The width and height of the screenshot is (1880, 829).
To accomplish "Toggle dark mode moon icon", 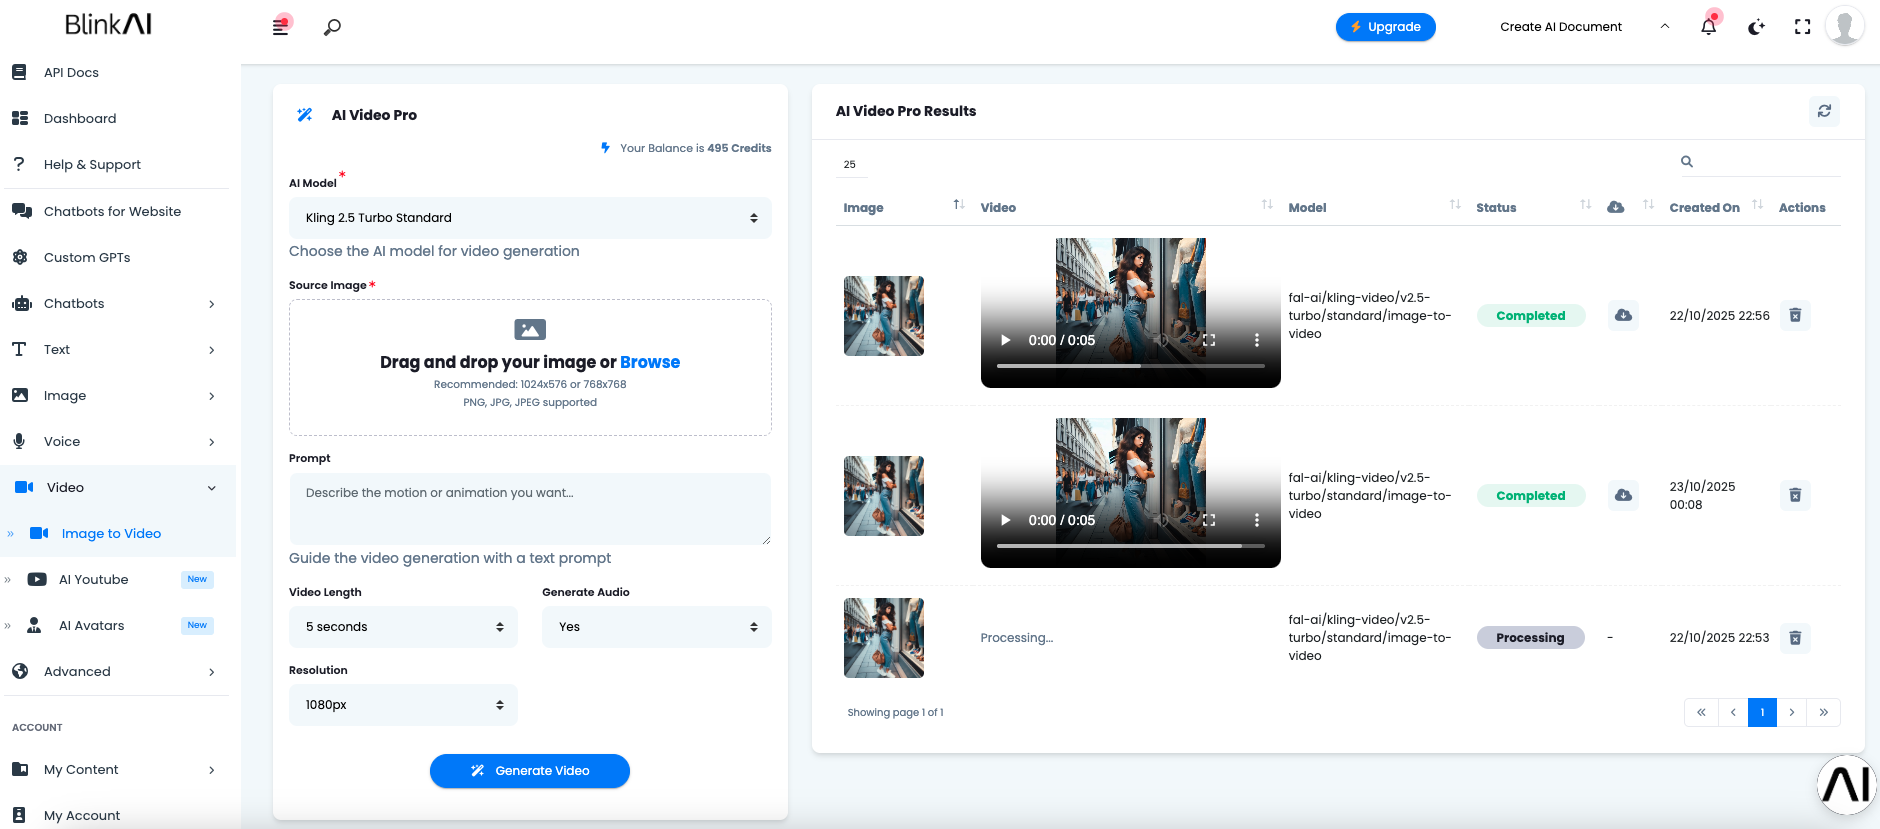I will click(x=1755, y=27).
